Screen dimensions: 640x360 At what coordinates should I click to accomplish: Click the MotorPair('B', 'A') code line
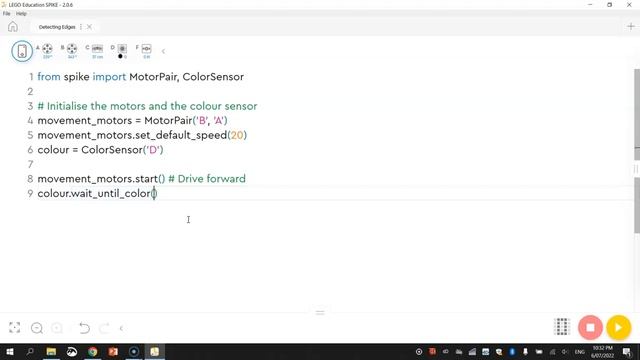(x=132, y=121)
